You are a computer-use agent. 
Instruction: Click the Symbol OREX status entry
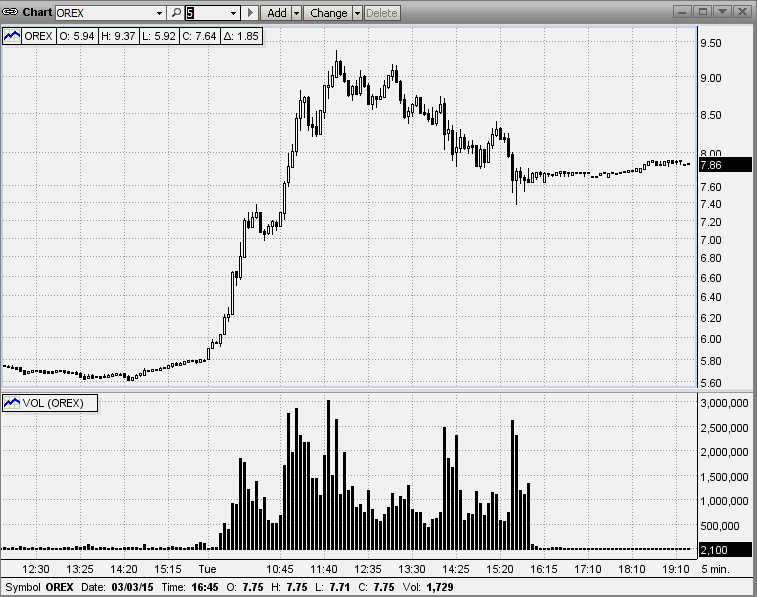click(39, 587)
